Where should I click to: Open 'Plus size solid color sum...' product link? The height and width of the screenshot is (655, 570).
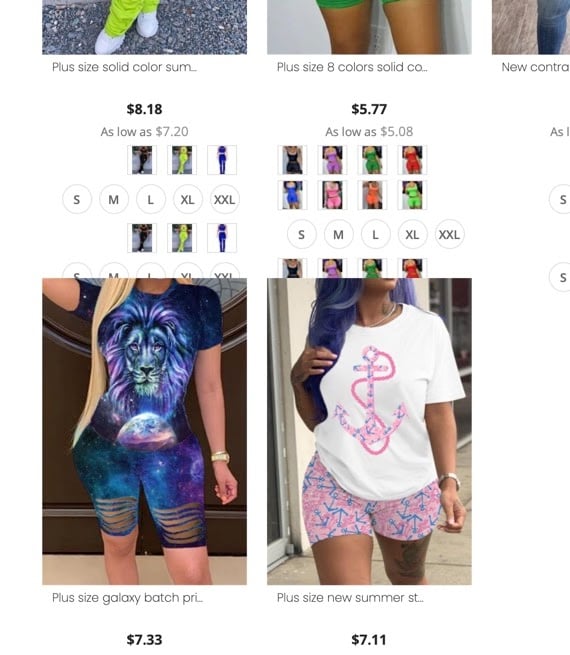(124, 67)
